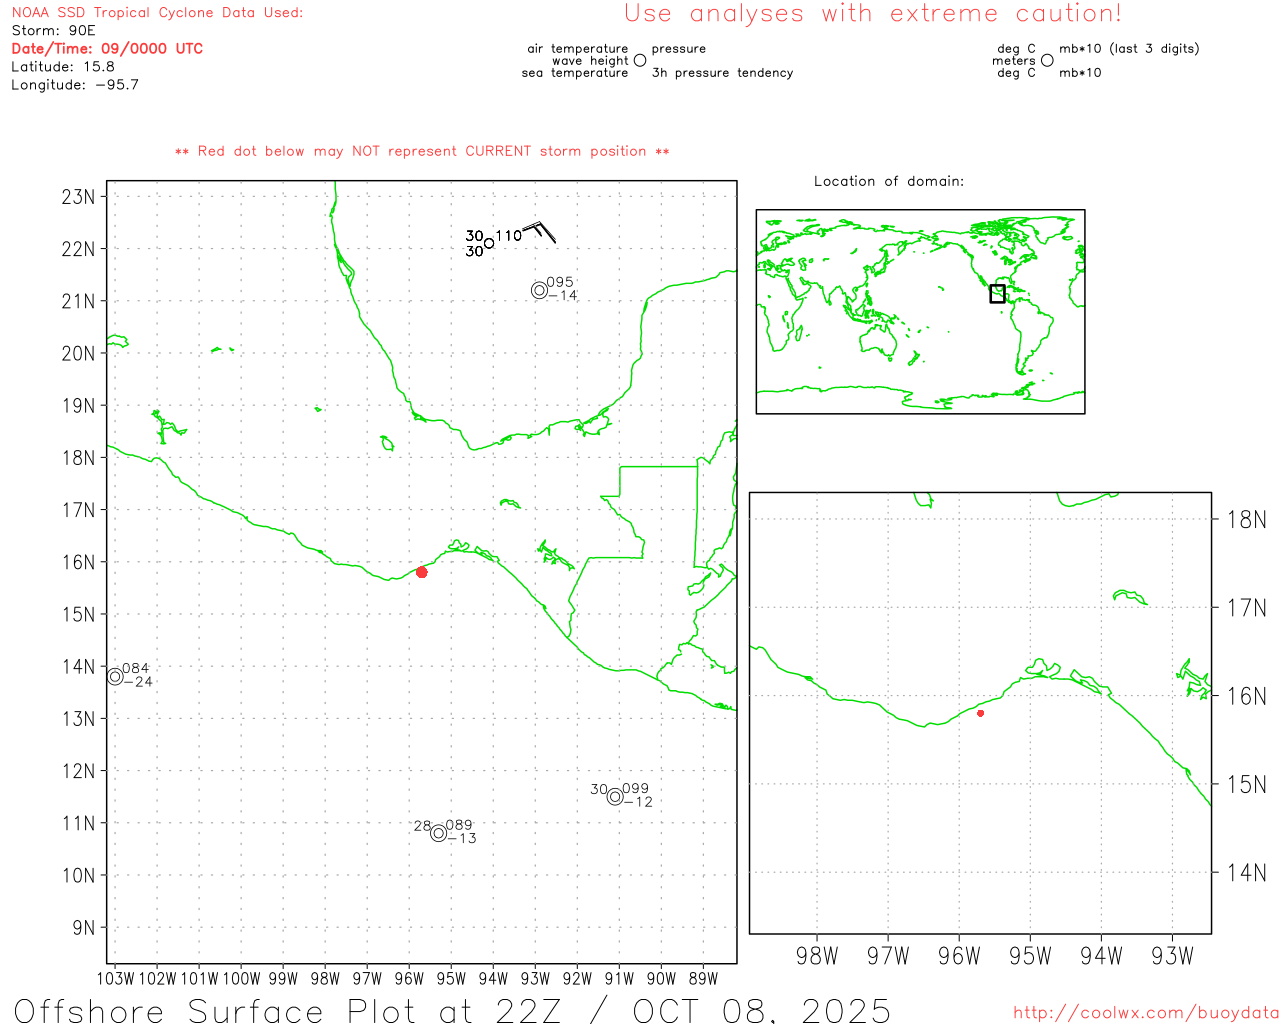Click the red storm dot in the zoomed inset map
Image resolution: width=1280 pixels, height=1024 pixels.
click(x=981, y=713)
